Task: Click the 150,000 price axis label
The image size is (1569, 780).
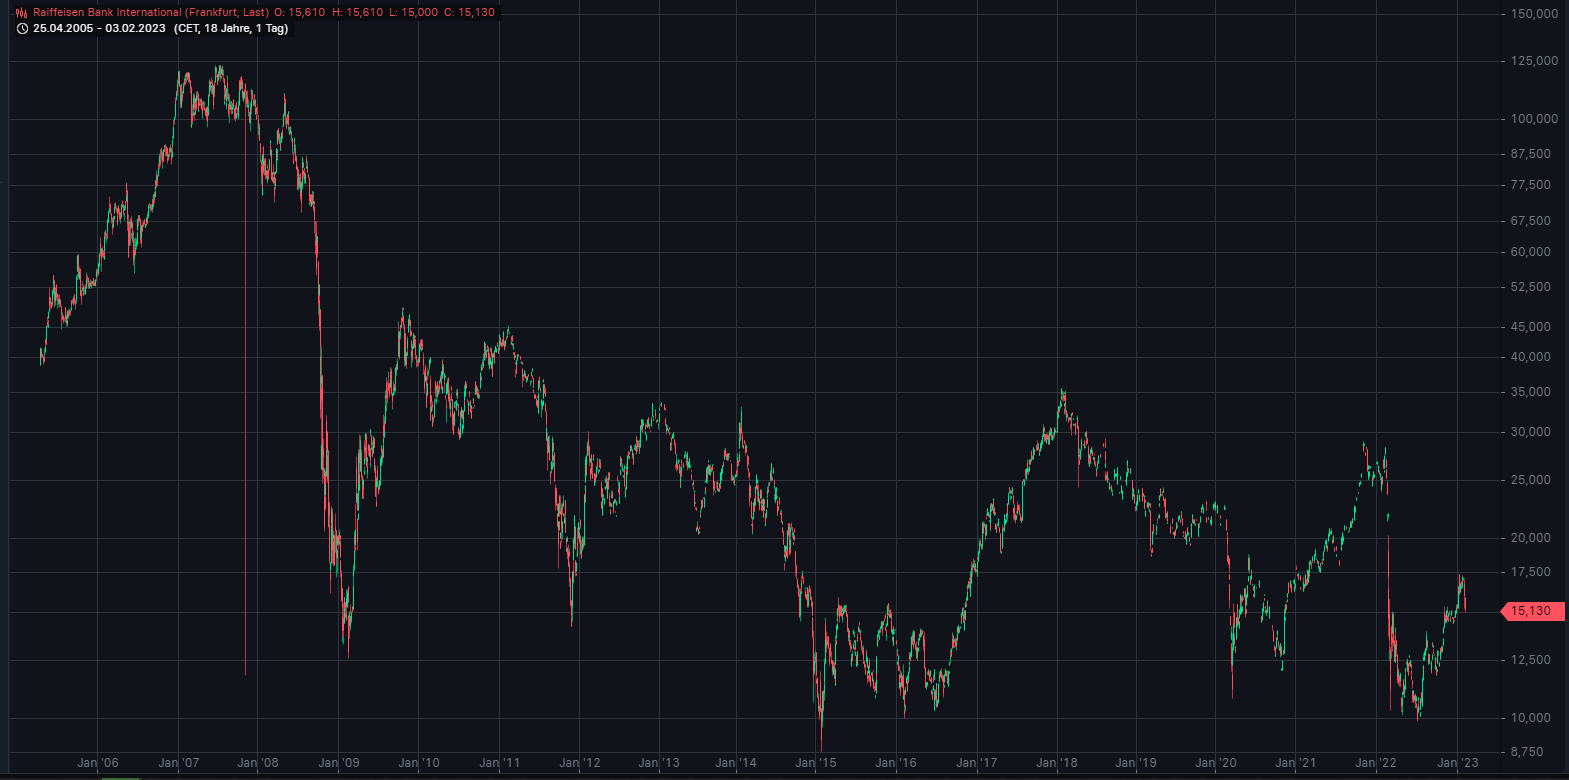Action: [x=1534, y=14]
